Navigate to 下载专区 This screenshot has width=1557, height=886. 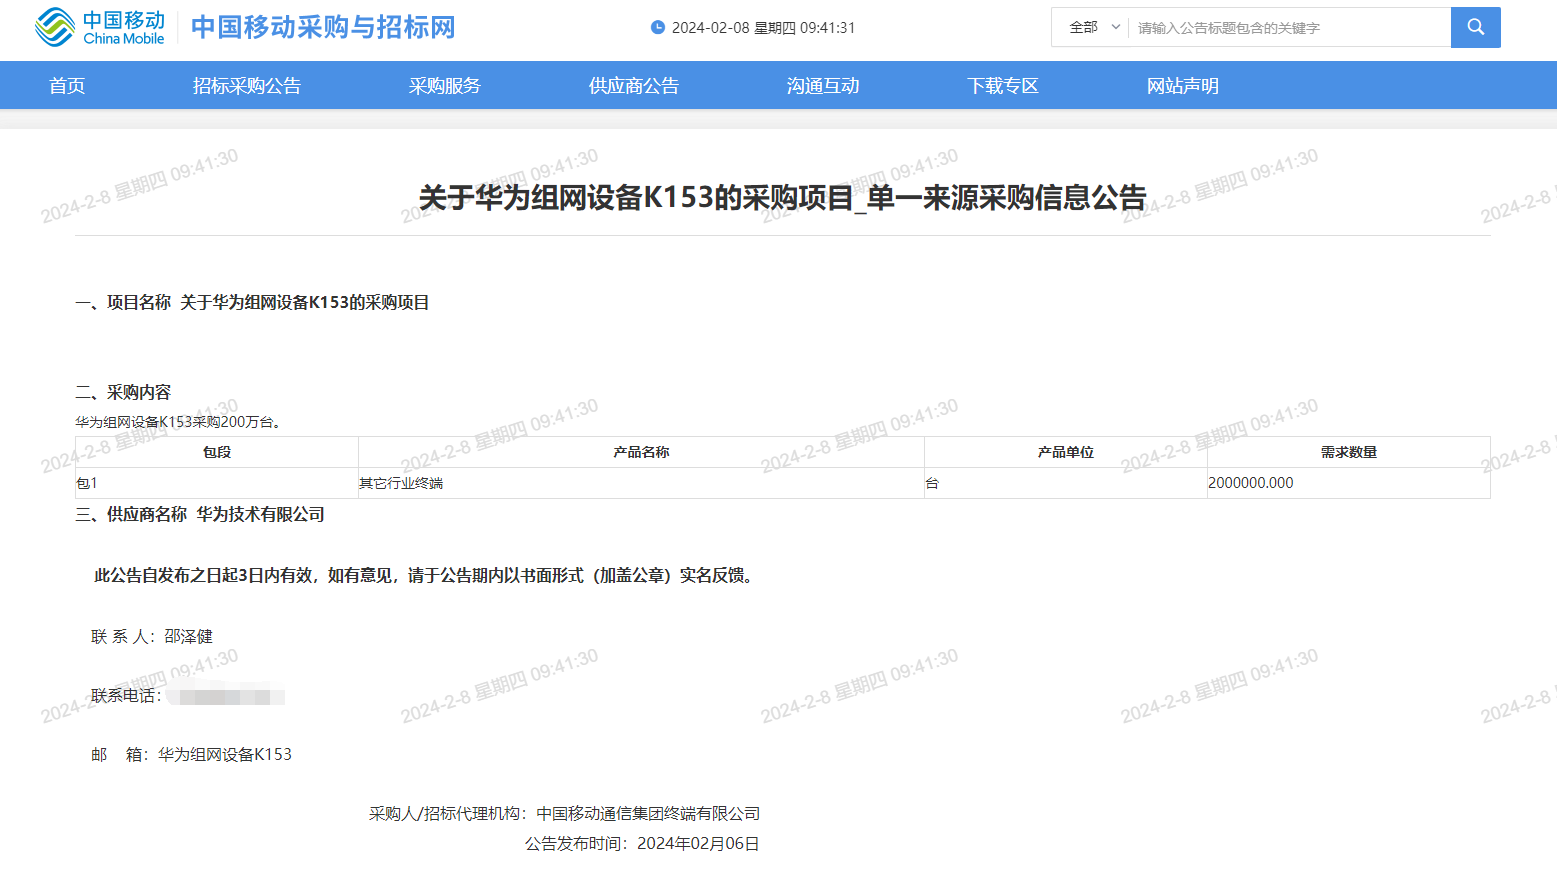[x=1003, y=86]
